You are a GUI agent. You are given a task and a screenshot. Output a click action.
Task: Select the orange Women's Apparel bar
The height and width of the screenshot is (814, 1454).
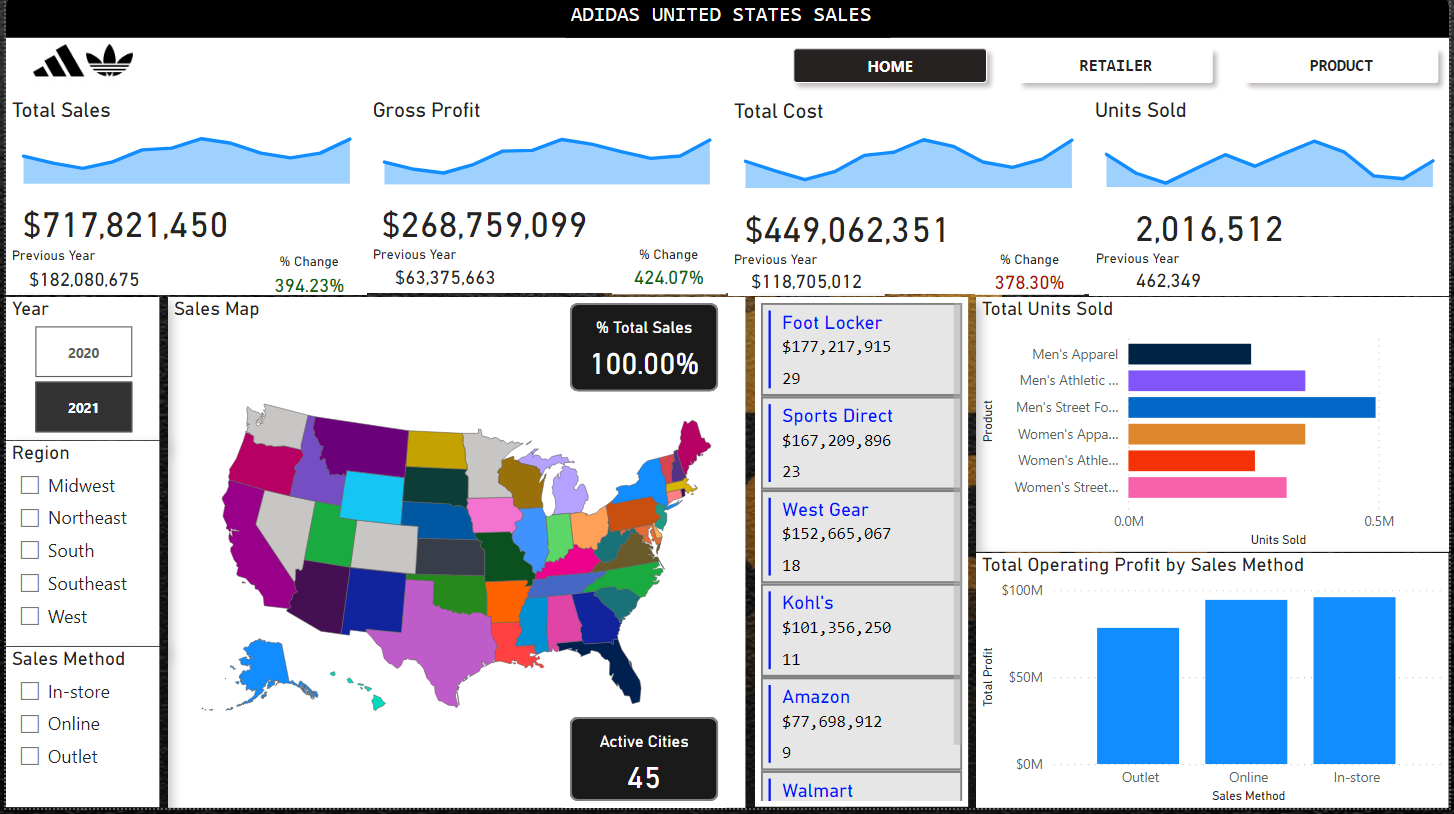[1216, 434]
